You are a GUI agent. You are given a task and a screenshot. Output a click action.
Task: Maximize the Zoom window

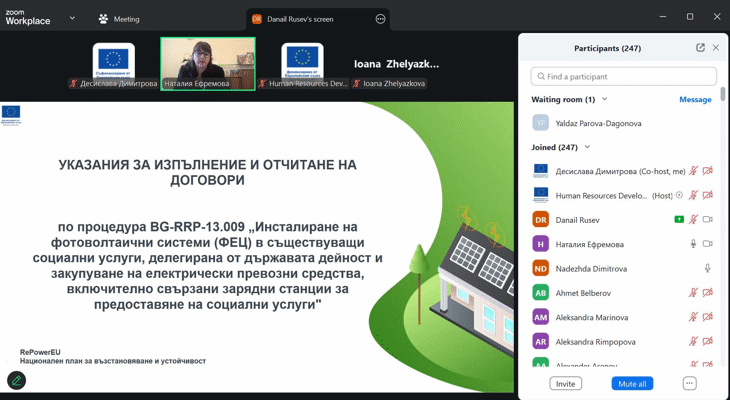click(x=690, y=16)
